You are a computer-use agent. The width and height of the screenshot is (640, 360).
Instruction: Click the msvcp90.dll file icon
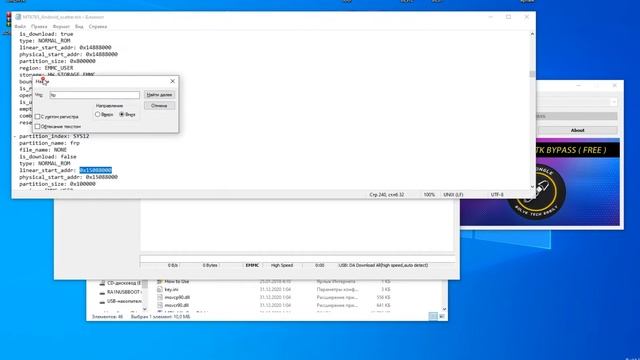pos(160,298)
